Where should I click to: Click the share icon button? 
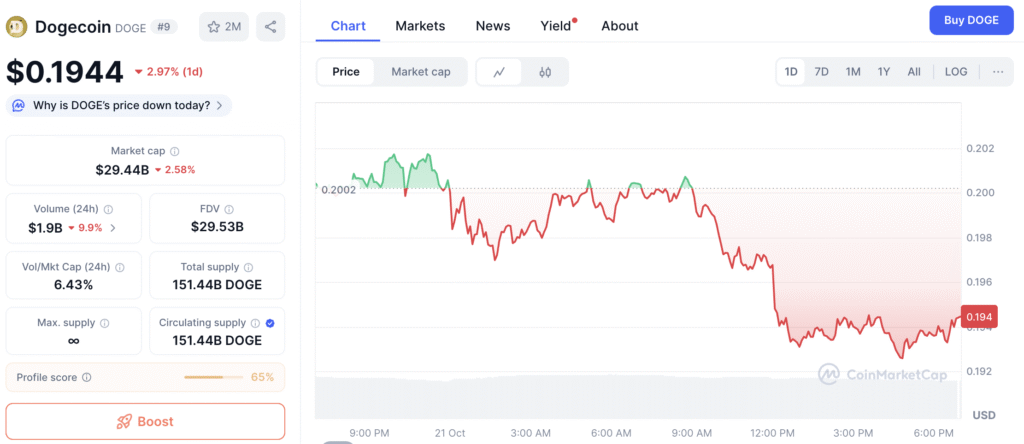point(270,27)
